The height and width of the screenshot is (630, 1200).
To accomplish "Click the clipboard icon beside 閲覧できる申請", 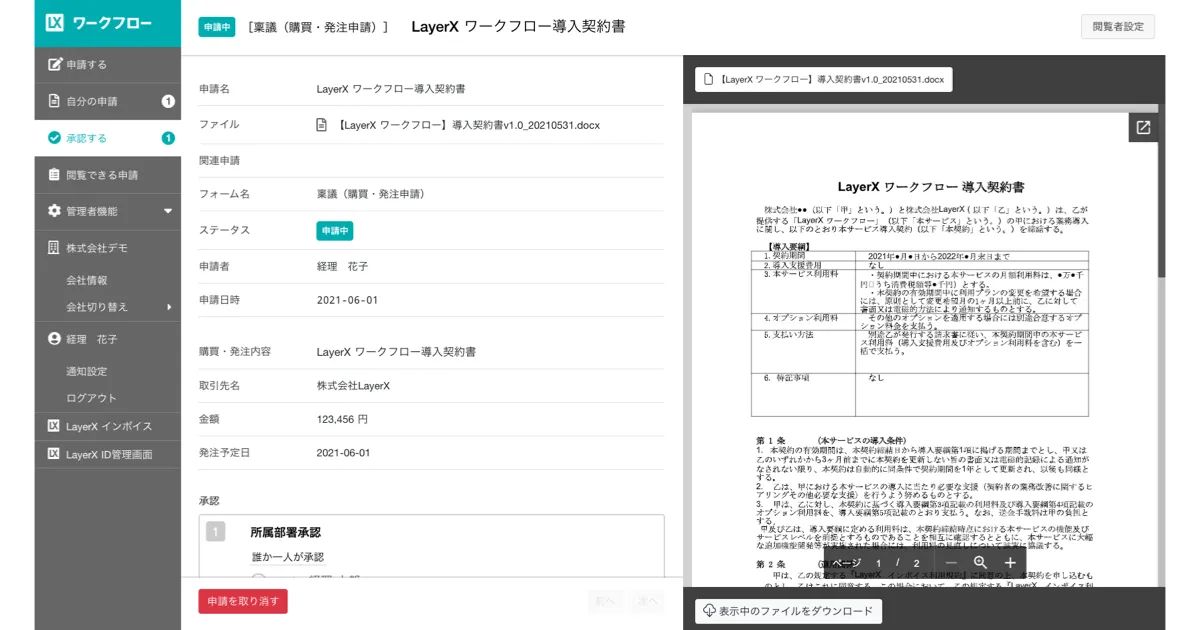I will (55, 175).
